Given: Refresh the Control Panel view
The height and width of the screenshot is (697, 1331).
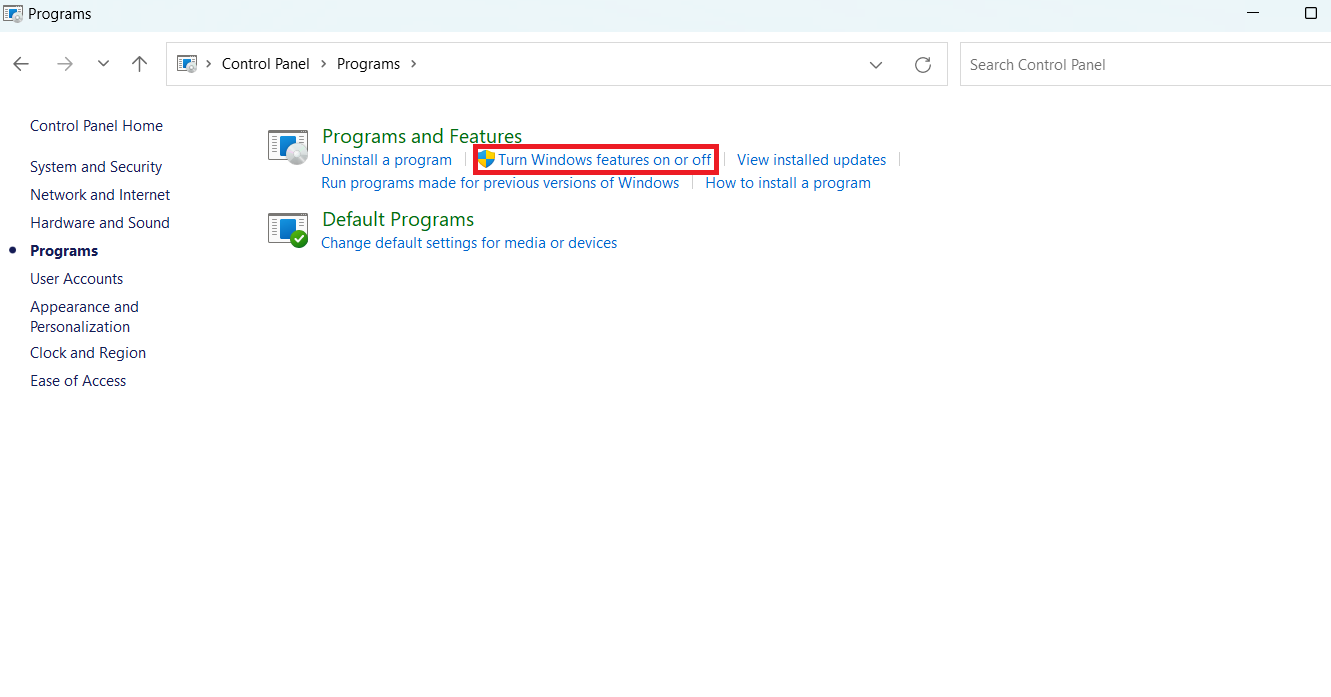Looking at the screenshot, I should [923, 65].
